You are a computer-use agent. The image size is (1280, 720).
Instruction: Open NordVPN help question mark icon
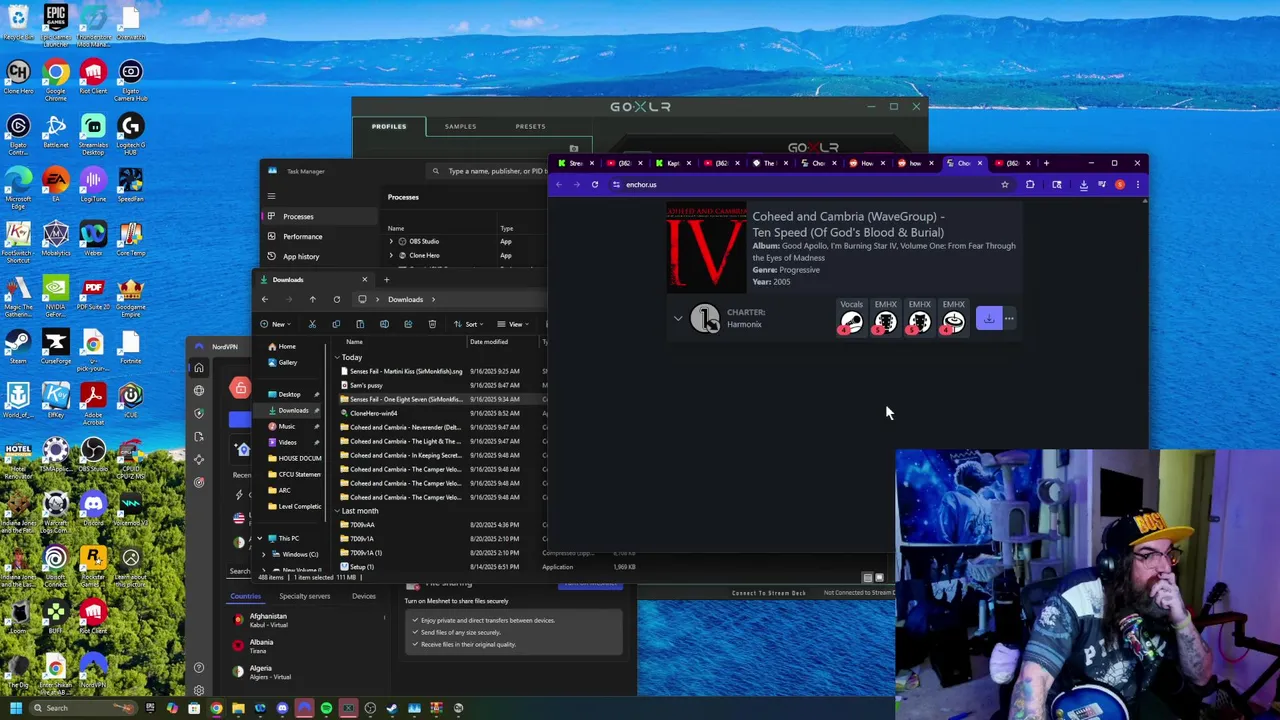(x=199, y=667)
